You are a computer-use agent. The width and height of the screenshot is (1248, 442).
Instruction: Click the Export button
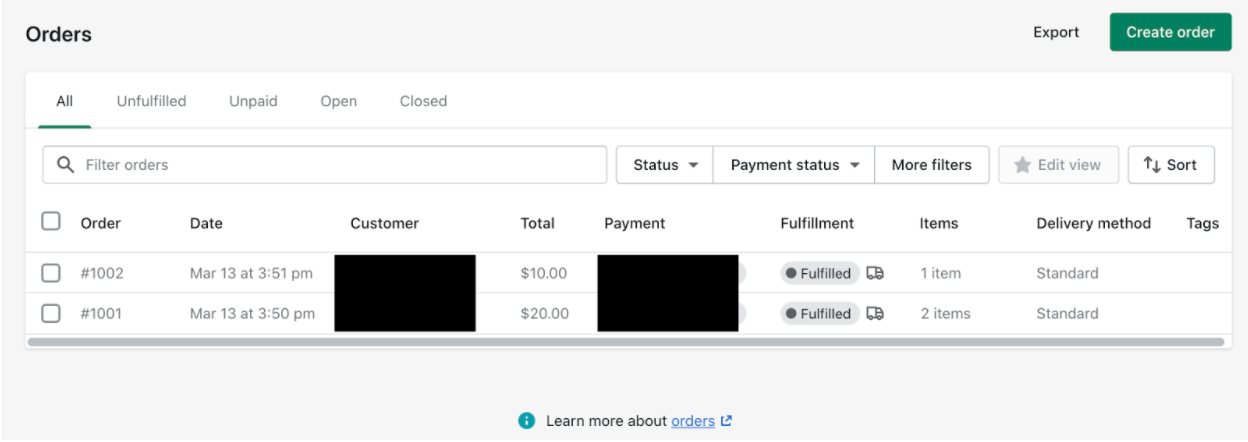click(x=1056, y=32)
